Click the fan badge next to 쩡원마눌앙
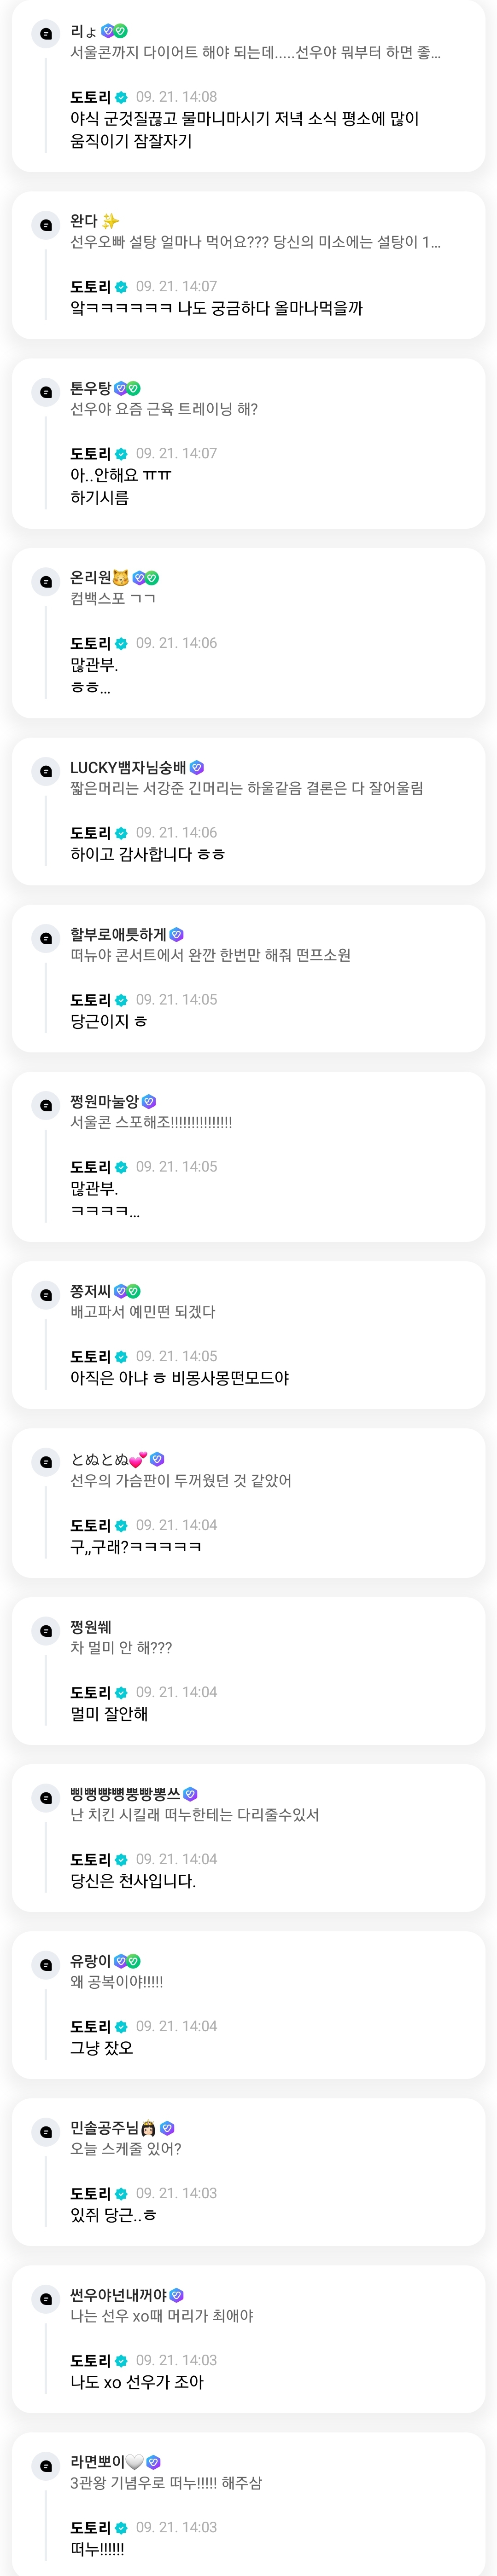497x2576 pixels. point(149,1101)
